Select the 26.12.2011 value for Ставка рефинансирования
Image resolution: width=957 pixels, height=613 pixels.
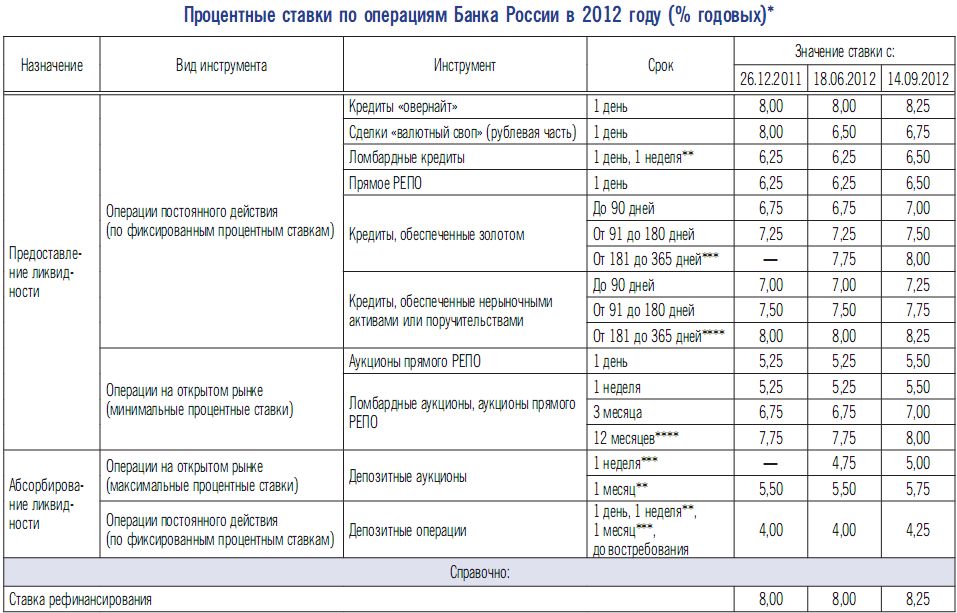click(x=770, y=600)
